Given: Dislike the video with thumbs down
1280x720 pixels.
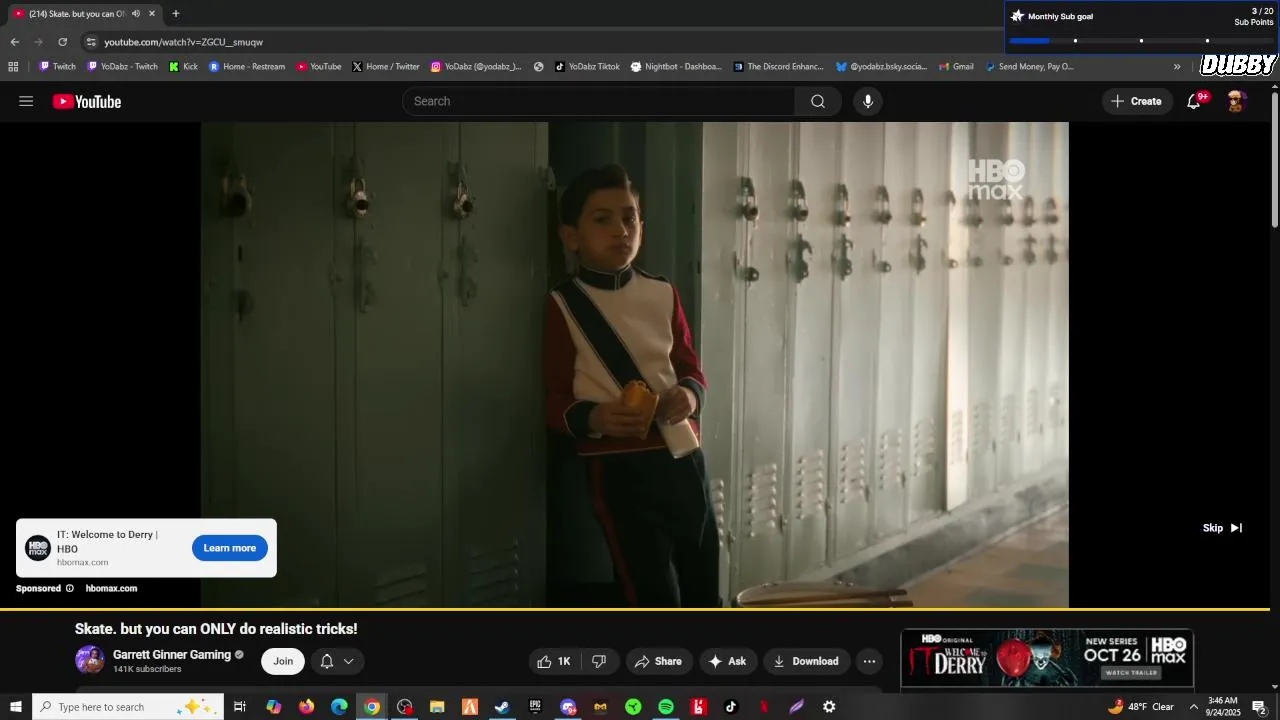Looking at the screenshot, I should coord(599,661).
